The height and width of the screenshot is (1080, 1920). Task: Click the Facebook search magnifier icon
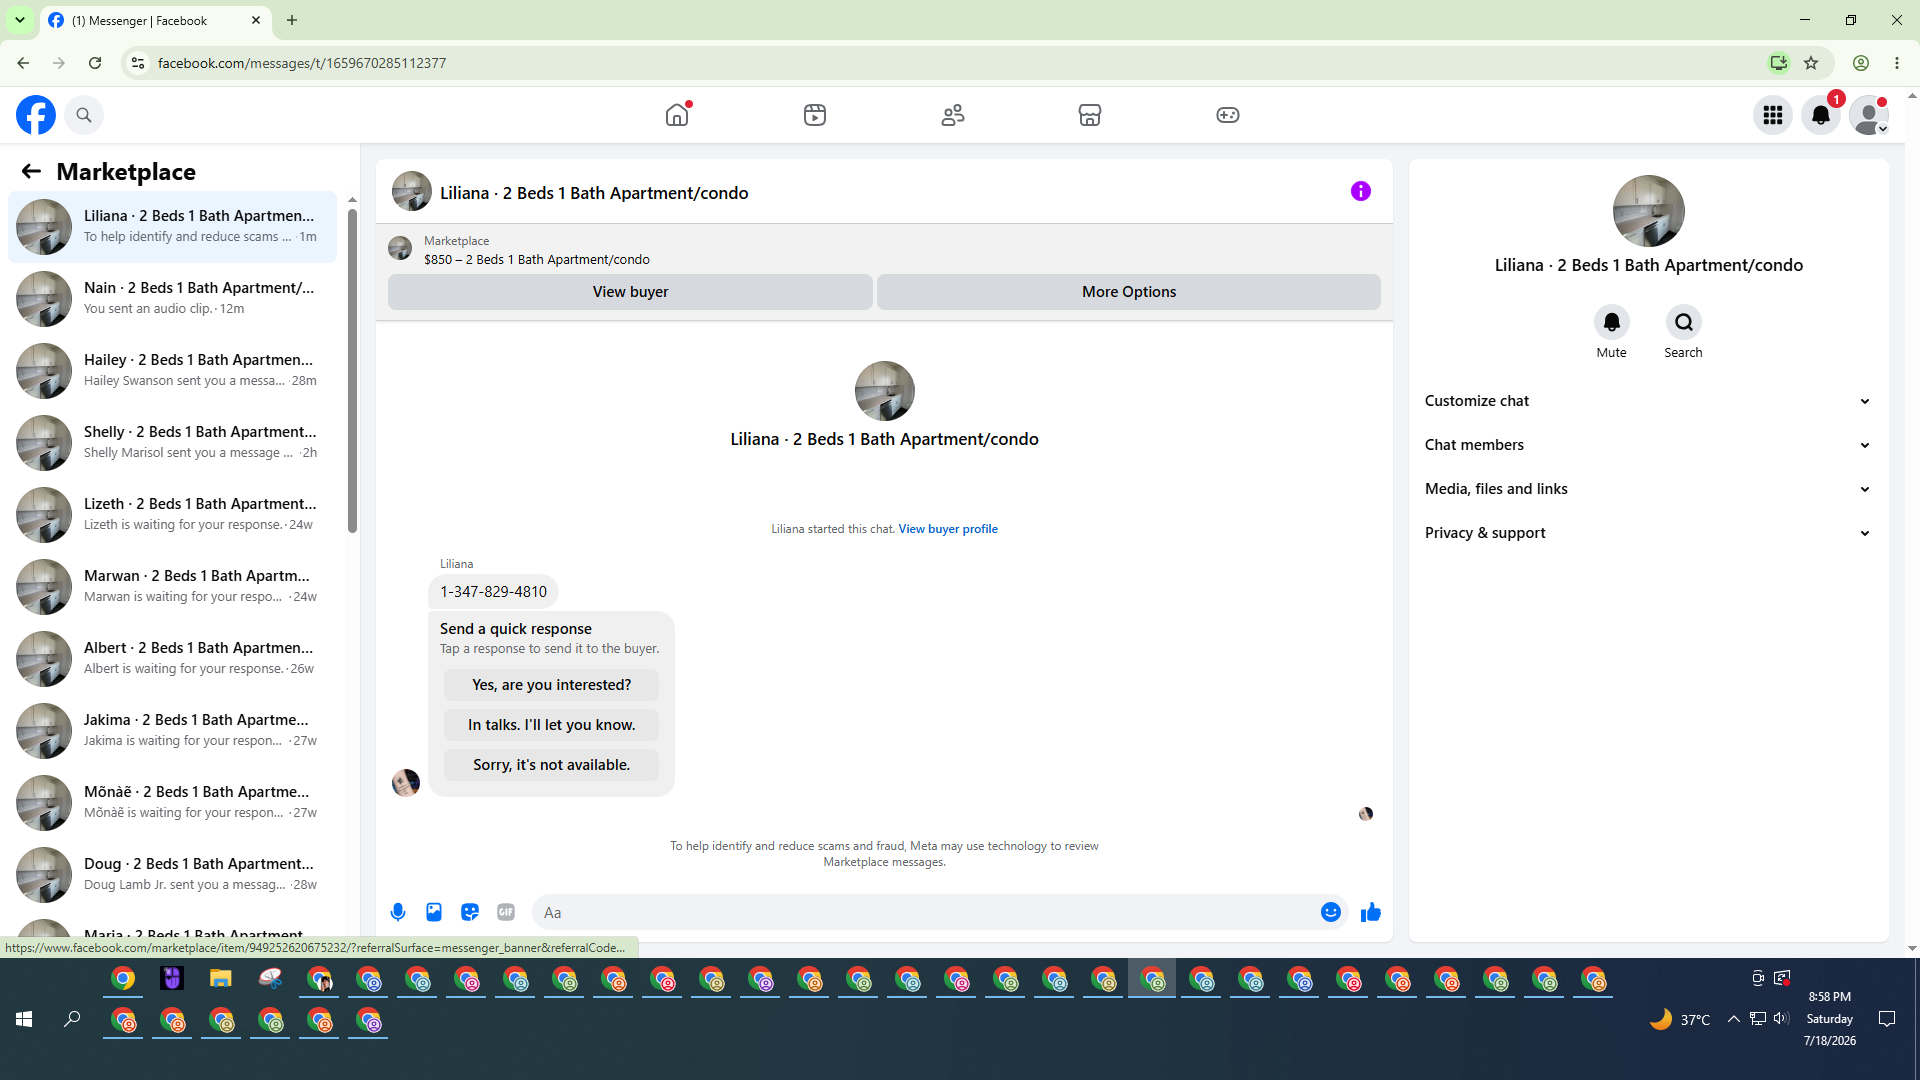pos(84,115)
